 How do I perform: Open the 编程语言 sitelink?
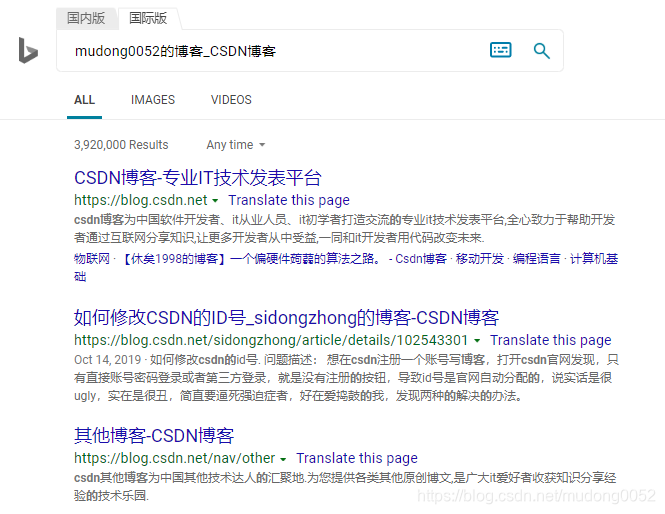click(536, 259)
